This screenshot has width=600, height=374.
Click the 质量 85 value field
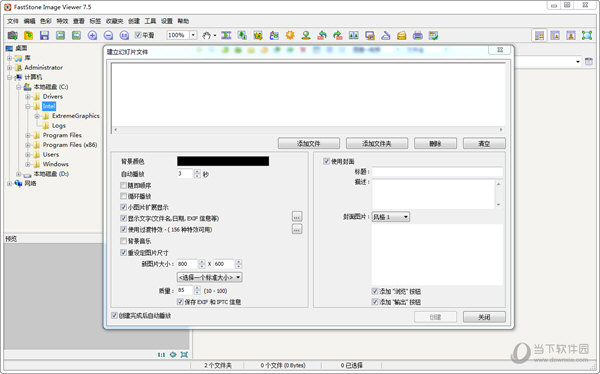coord(185,291)
